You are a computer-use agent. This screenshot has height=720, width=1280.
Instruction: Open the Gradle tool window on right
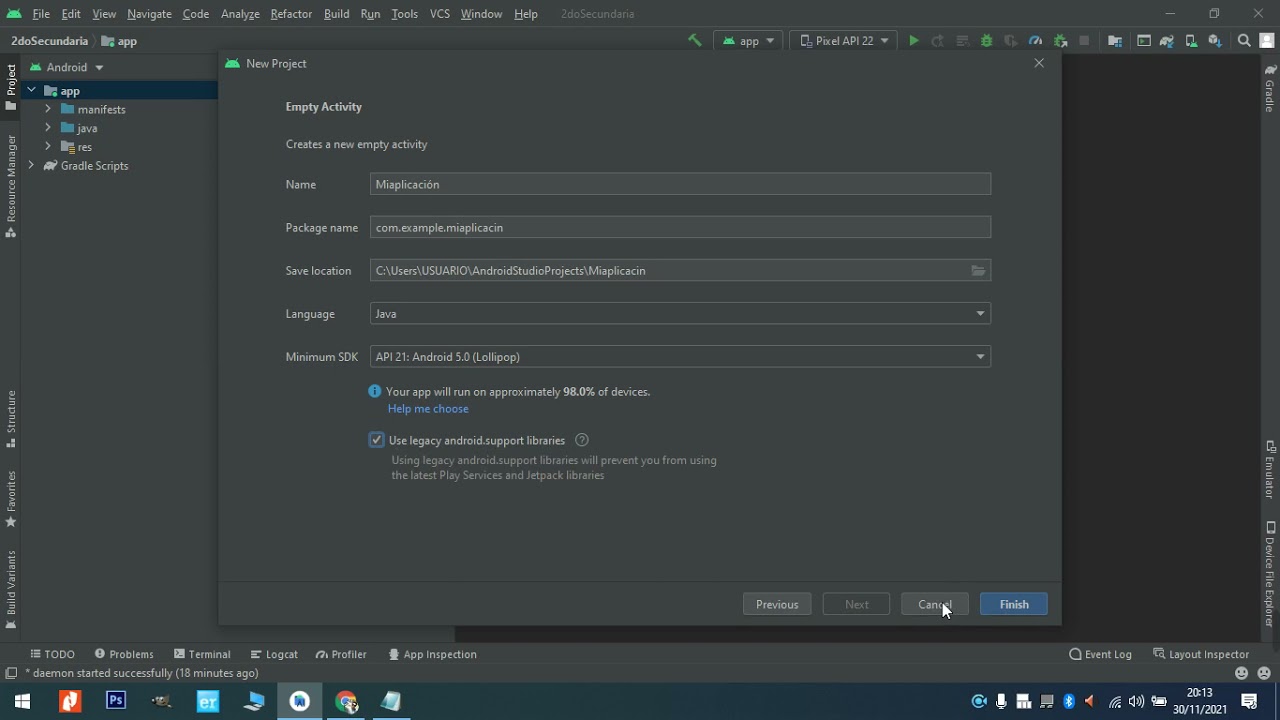tap(1270, 88)
